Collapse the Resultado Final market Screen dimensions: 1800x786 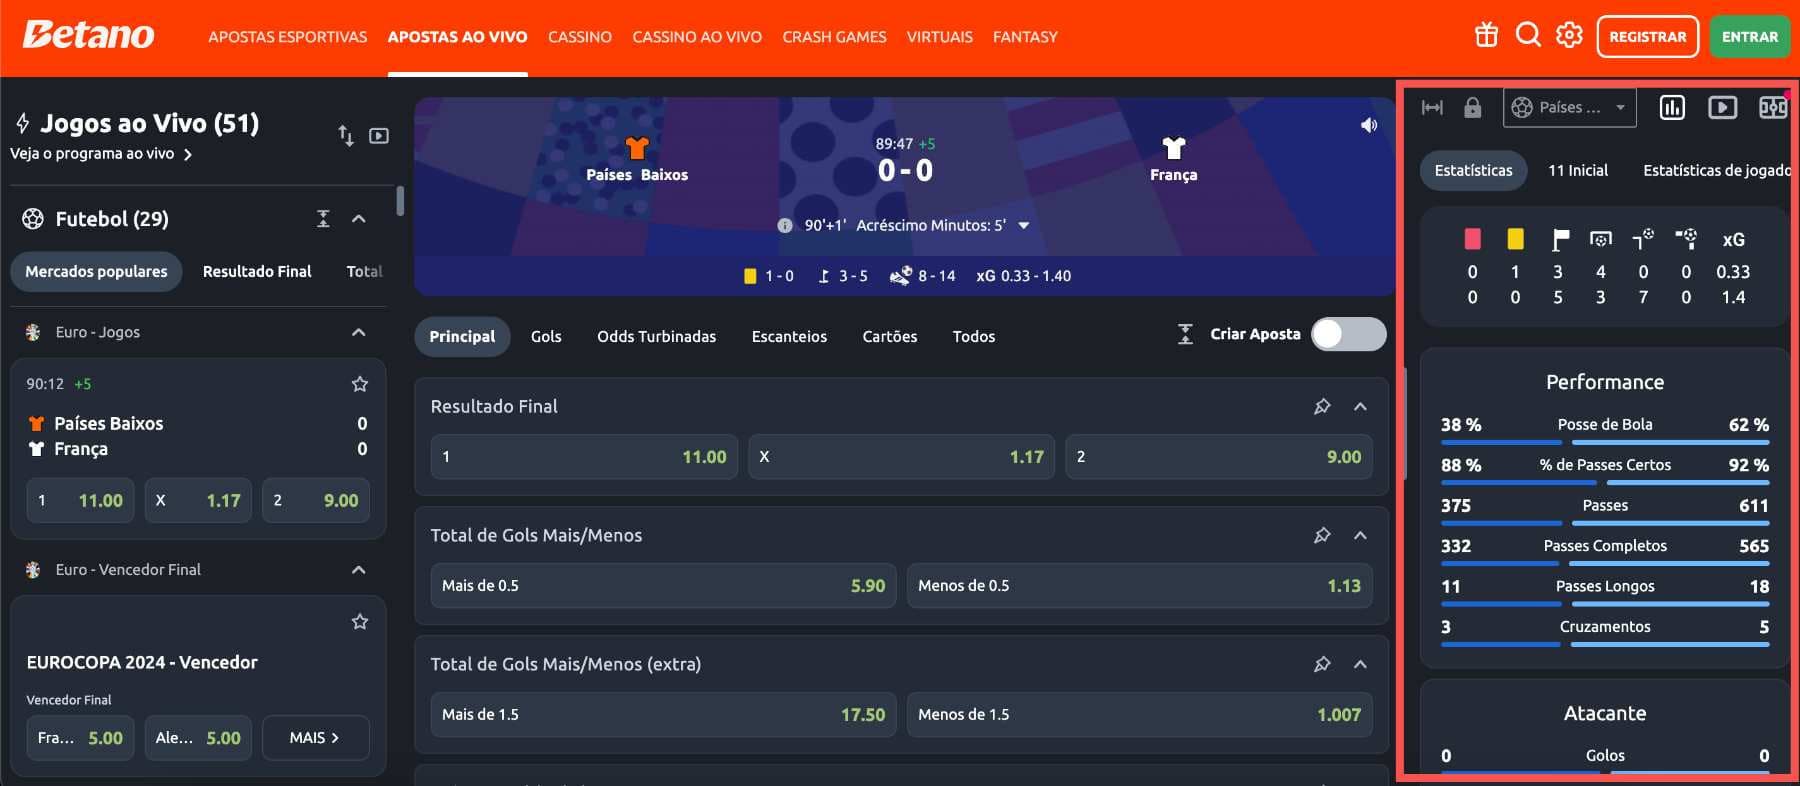pyautogui.click(x=1360, y=406)
